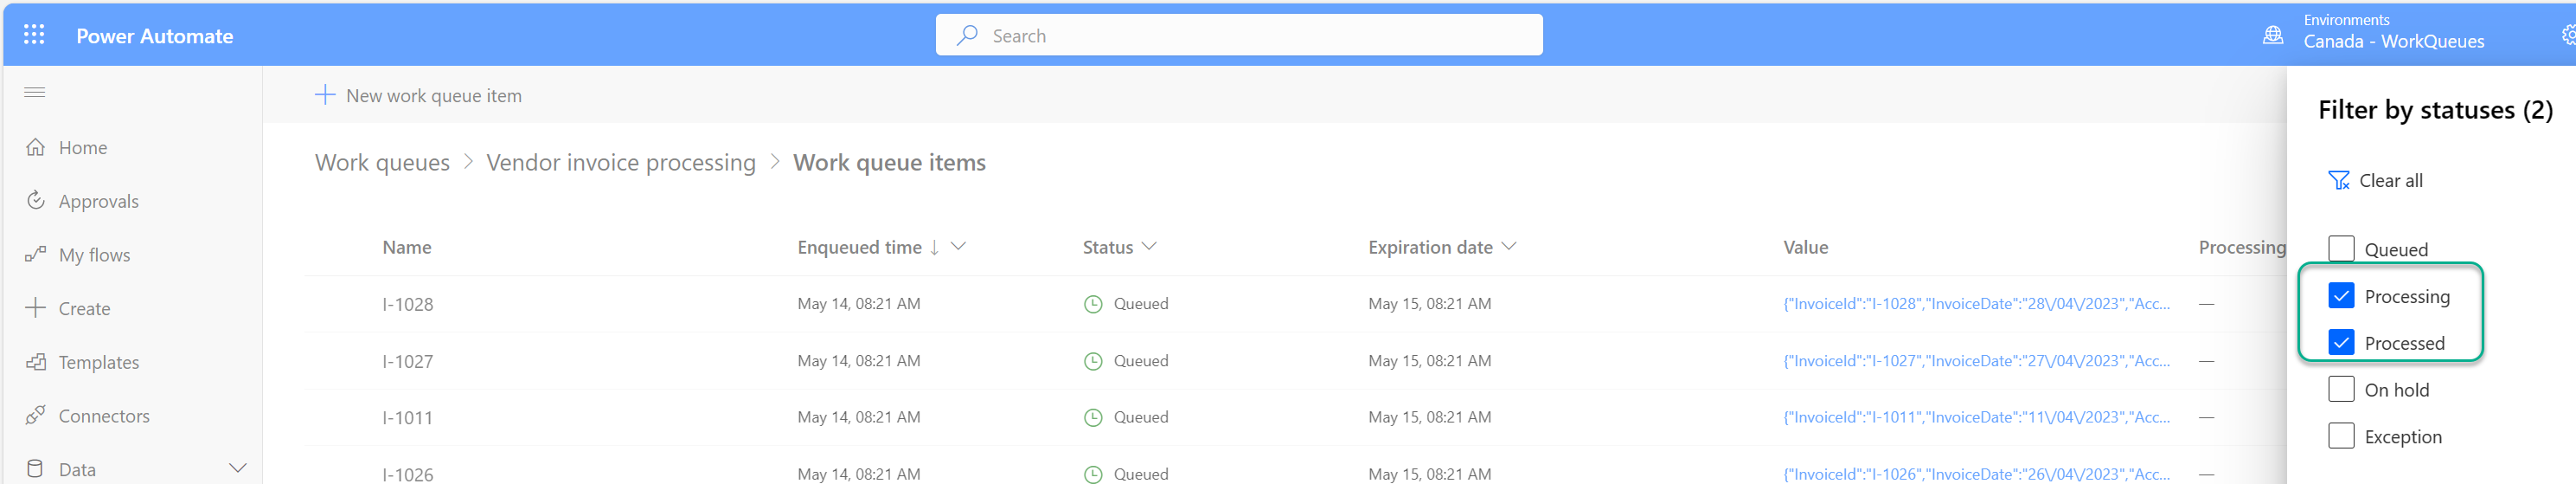Image resolution: width=2576 pixels, height=484 pixels.
Task: Check the Queued status checkbox
Action: (2341, 249)
